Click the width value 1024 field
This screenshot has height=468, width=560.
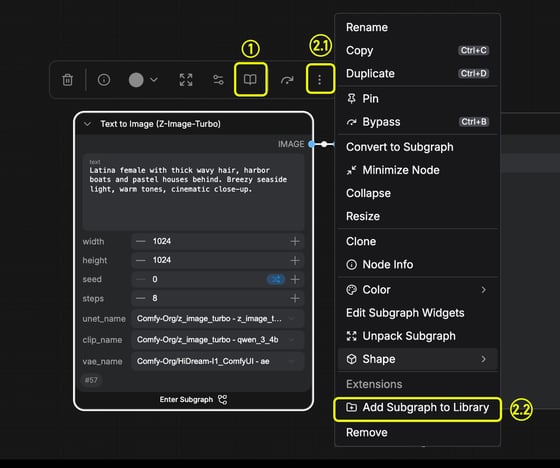coord(218,241)
